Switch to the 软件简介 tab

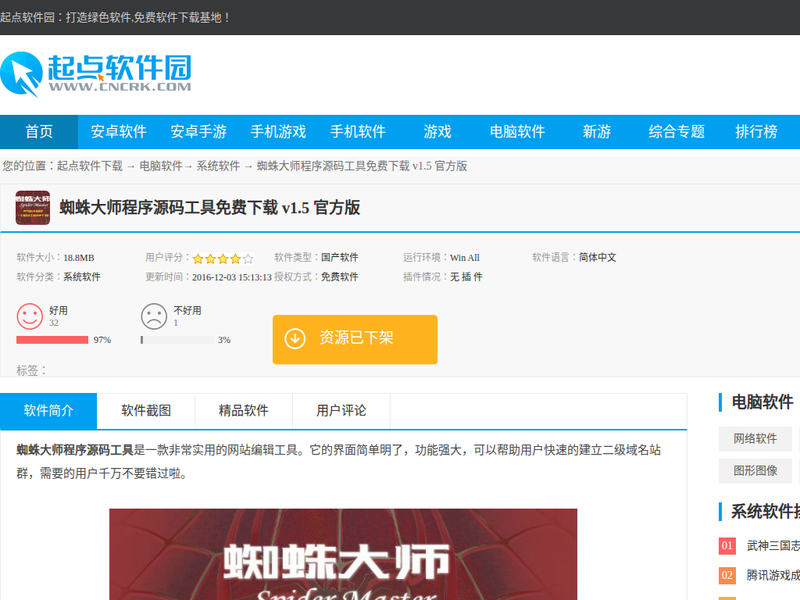[48, 411]
